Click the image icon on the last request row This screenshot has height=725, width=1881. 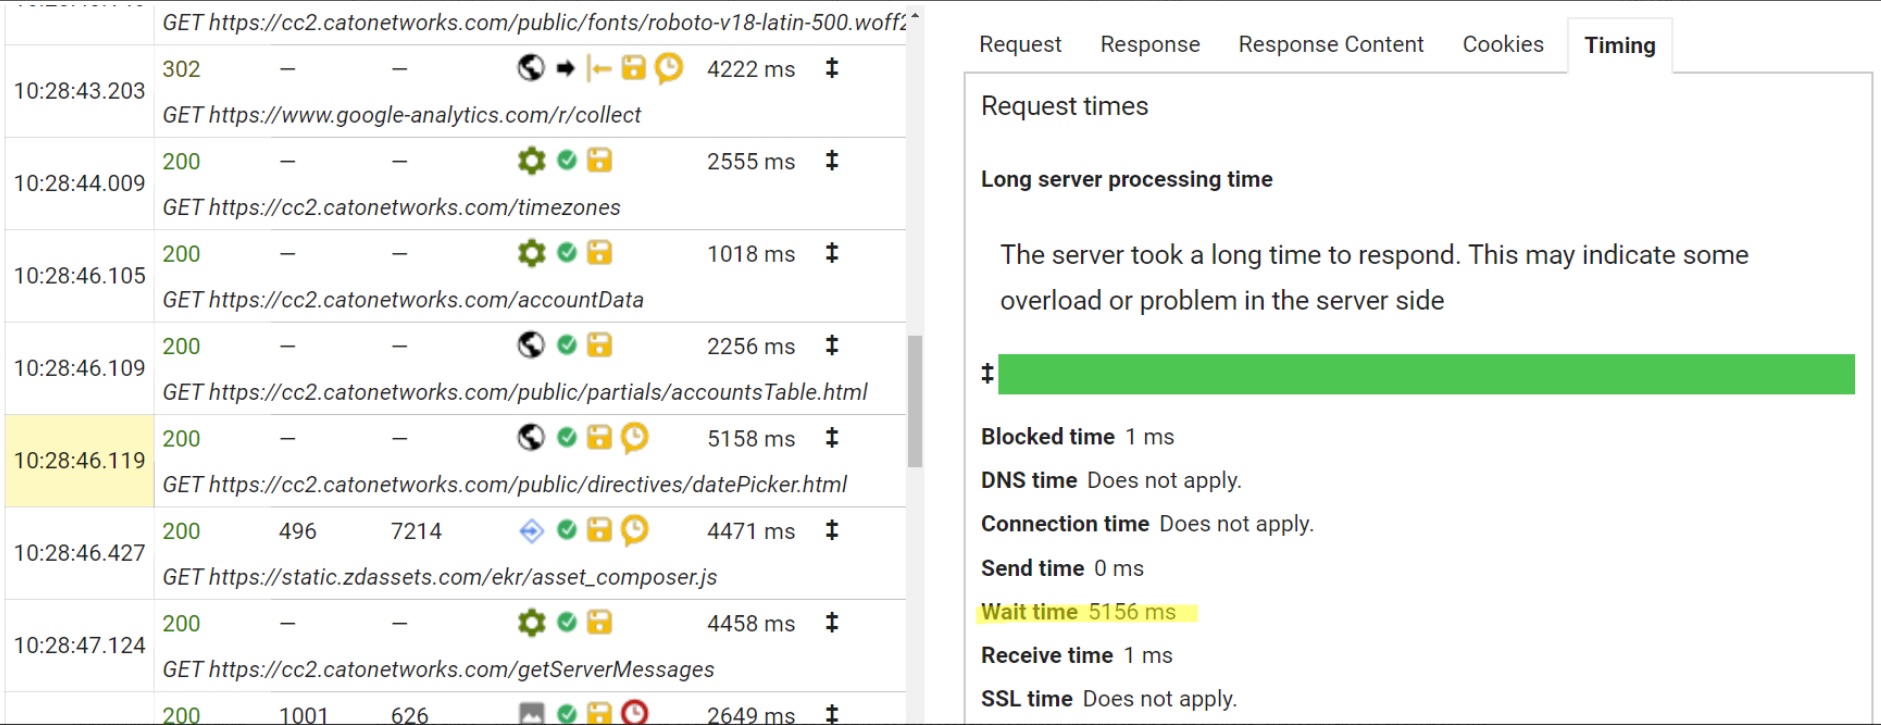click(531, 713)
